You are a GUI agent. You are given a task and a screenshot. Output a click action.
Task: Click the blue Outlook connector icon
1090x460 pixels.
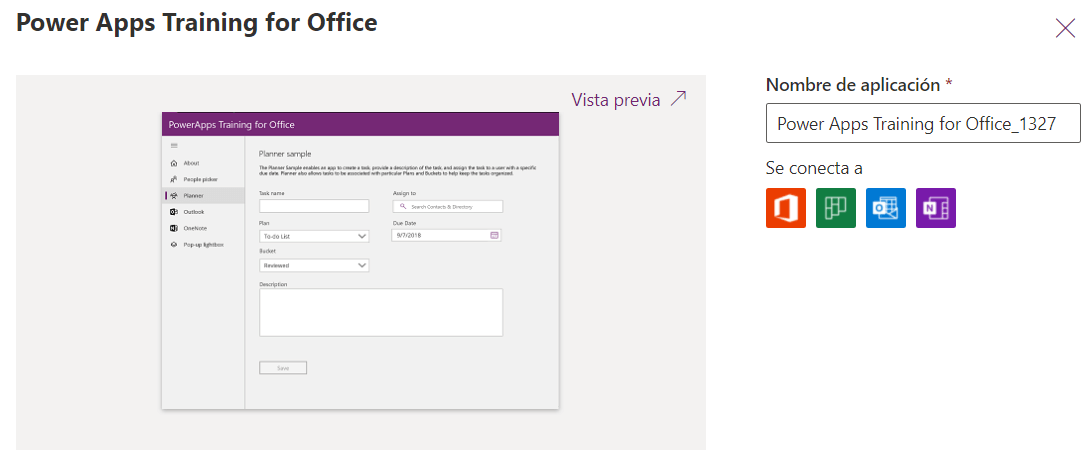coord(886,208)
